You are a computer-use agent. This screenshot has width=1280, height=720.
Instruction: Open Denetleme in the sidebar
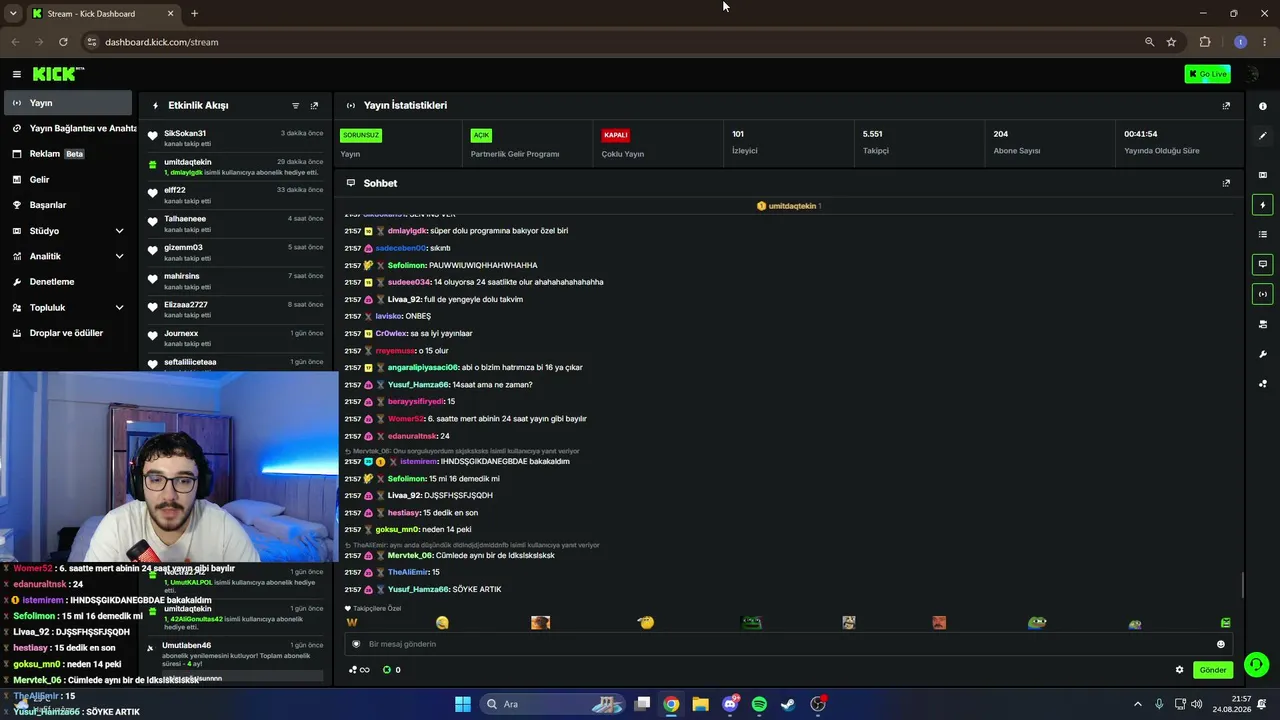[66, 282]
